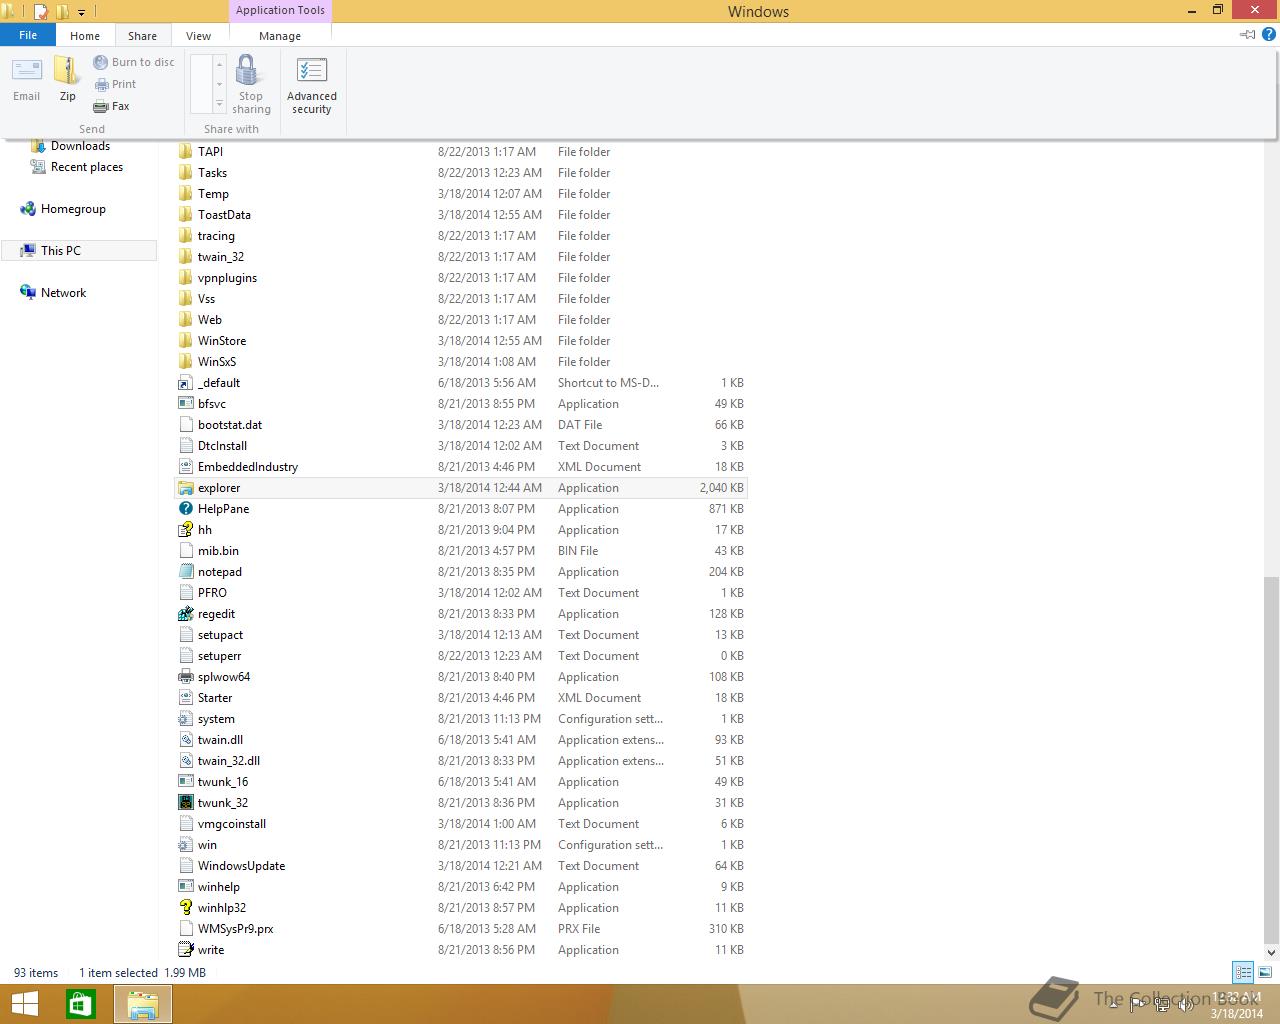Click the Properties icon in Quick Access Toolbar
1280x1024 pixels.
41,12
